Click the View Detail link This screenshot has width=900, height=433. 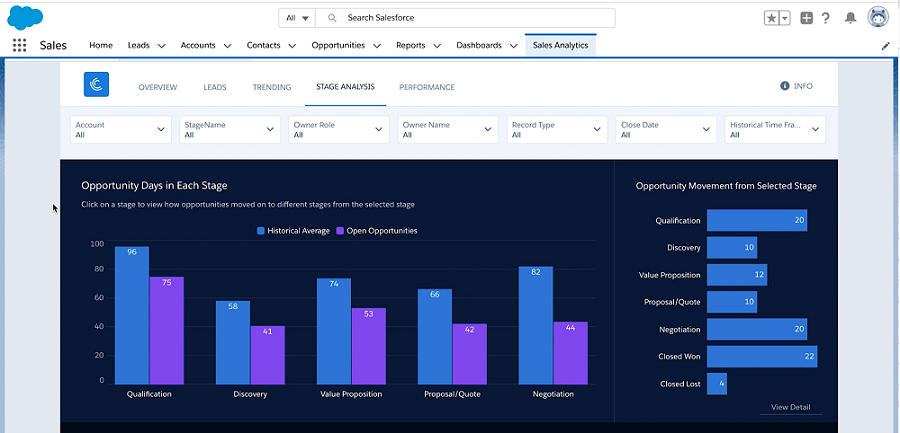click(791, 407)
